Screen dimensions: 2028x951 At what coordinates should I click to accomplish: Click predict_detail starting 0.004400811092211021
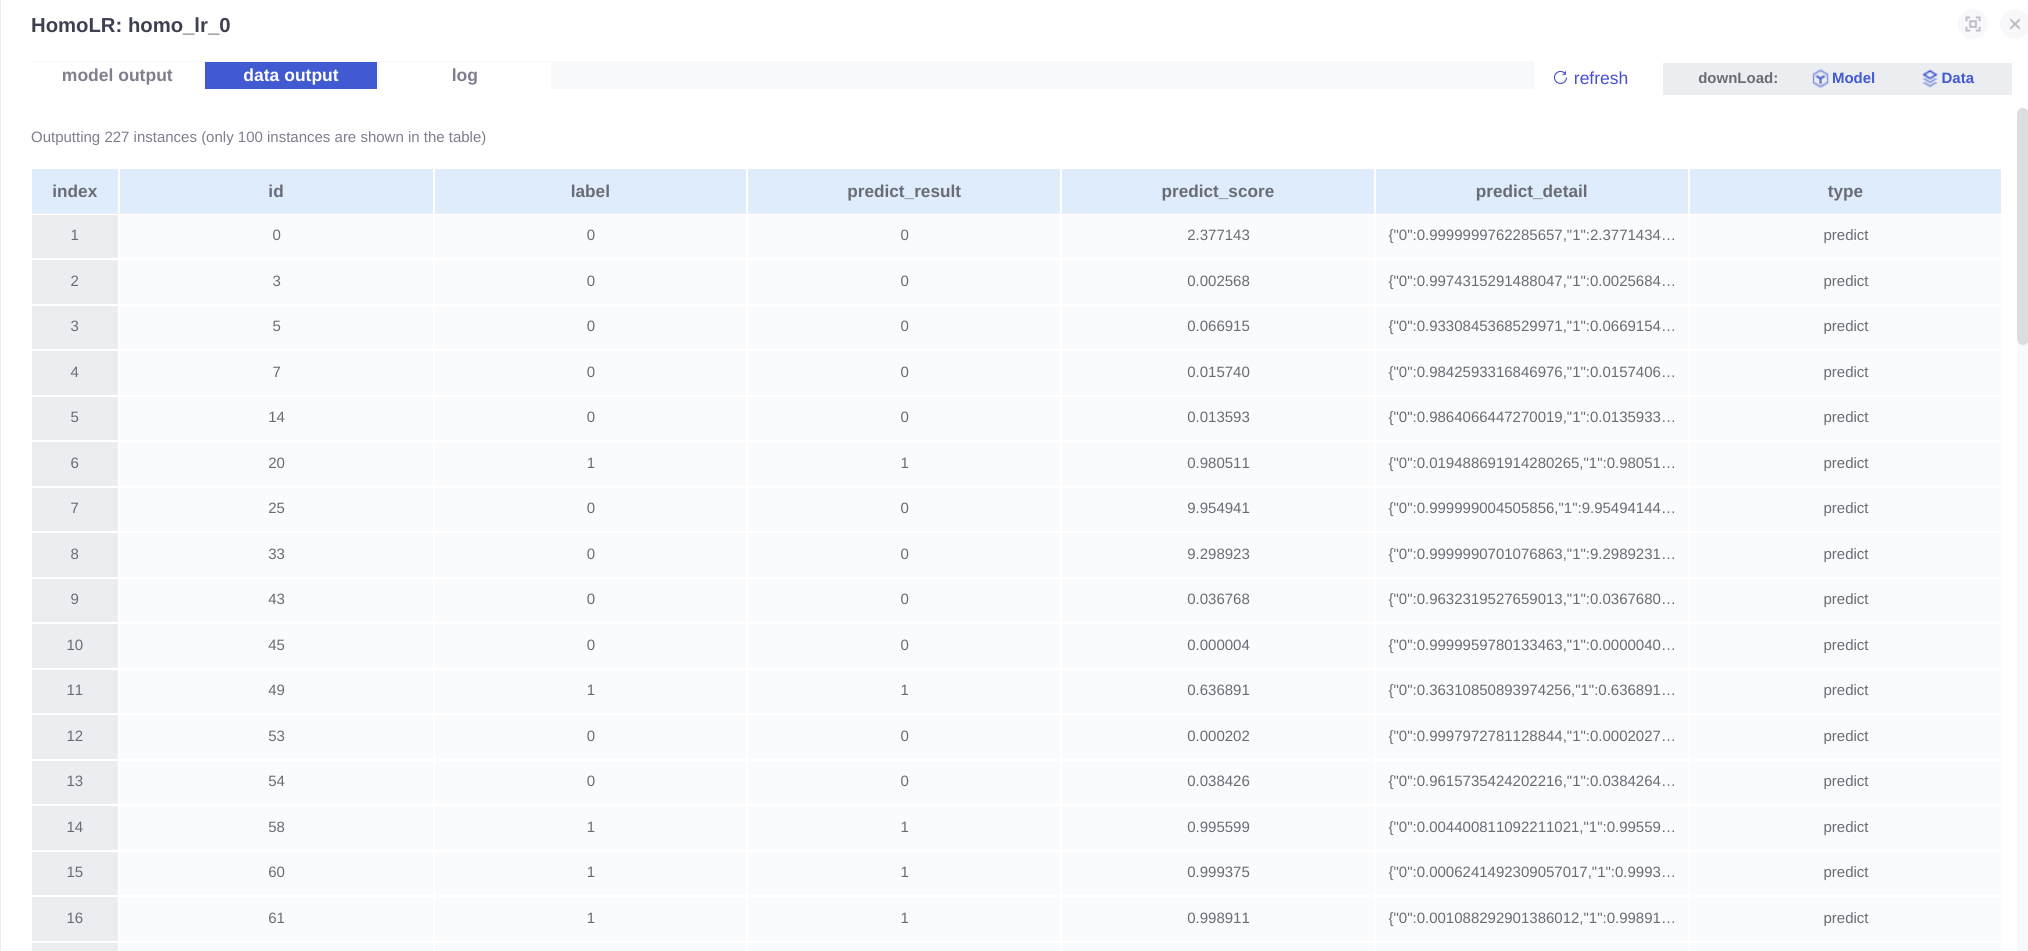1532,827
